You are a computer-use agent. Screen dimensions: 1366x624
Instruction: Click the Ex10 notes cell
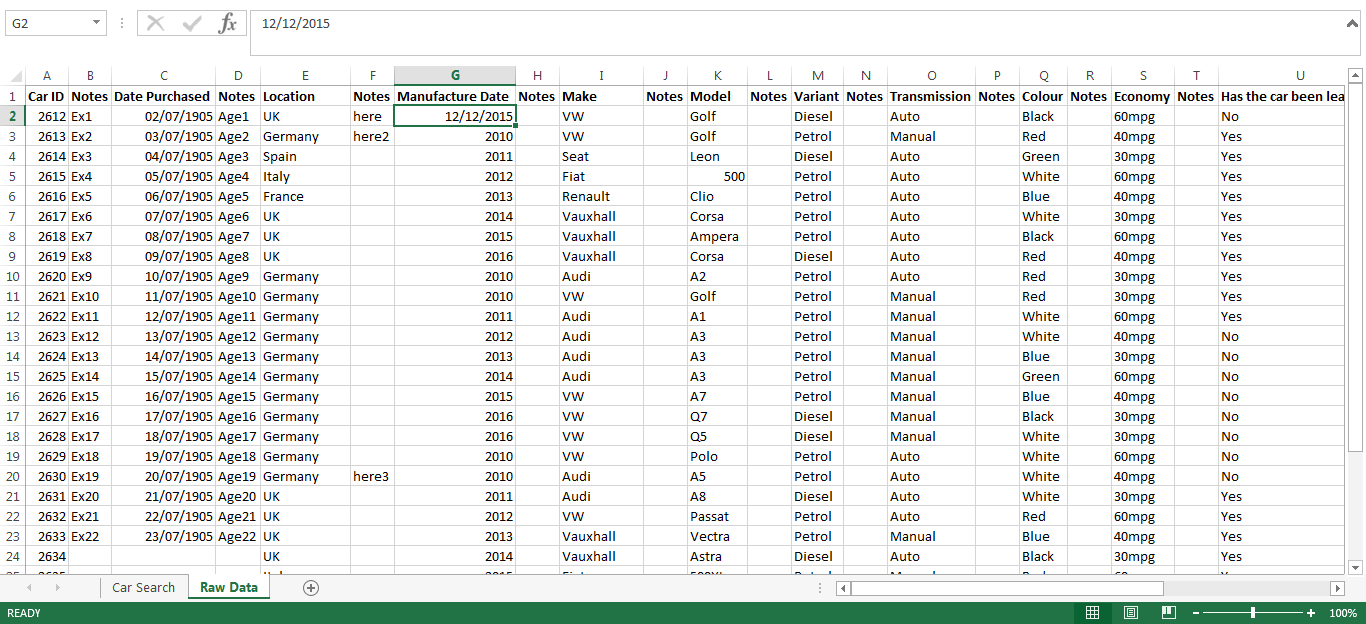90,296
